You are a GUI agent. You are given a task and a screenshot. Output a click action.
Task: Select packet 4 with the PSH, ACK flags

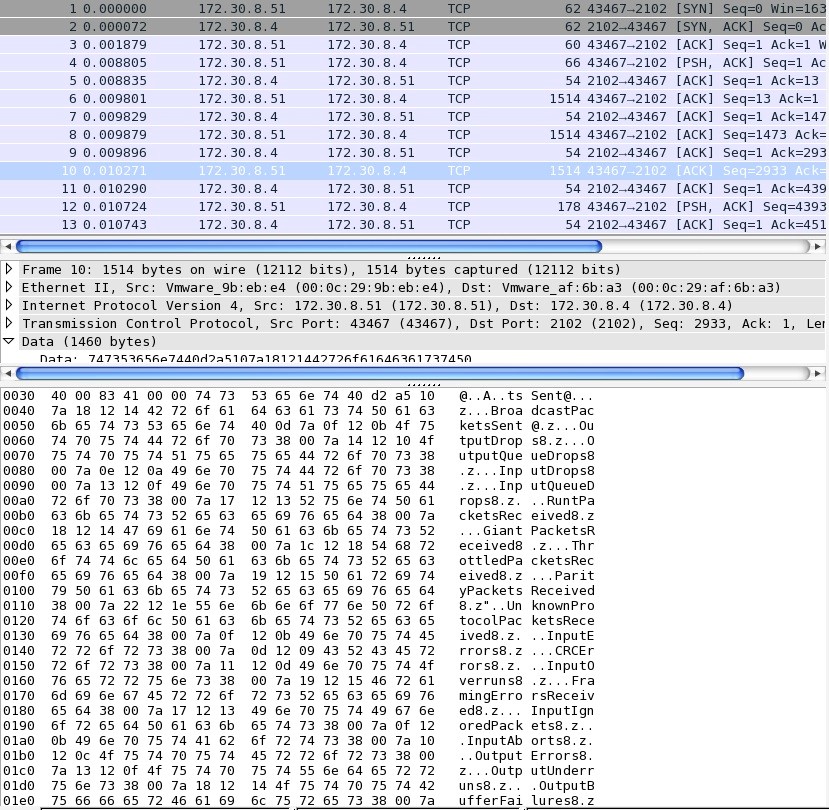click(x=300, y=62)
